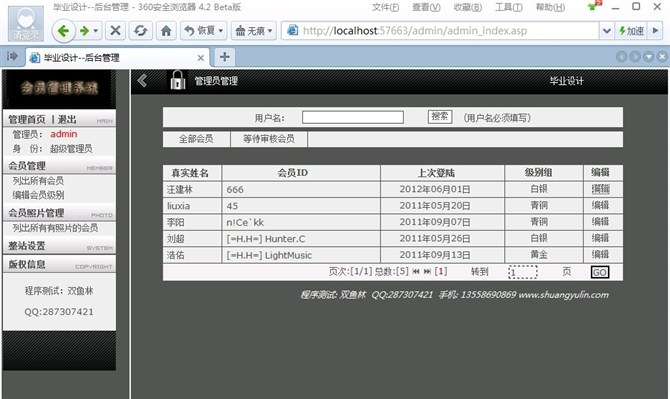Click the 会员管理系统 logo banner
Image resolution: width=670 pixels, height=399 pixels.
coord(59,88)
